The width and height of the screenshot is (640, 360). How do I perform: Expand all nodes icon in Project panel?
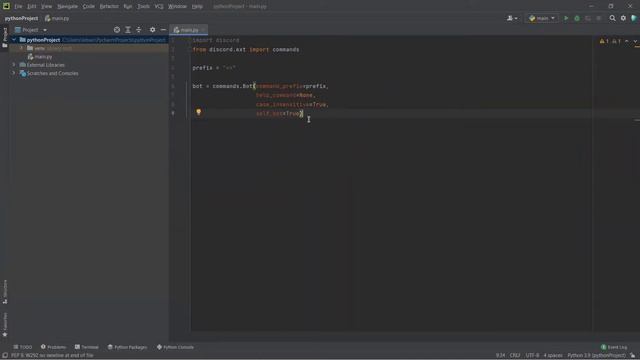[x=128, y=30]
